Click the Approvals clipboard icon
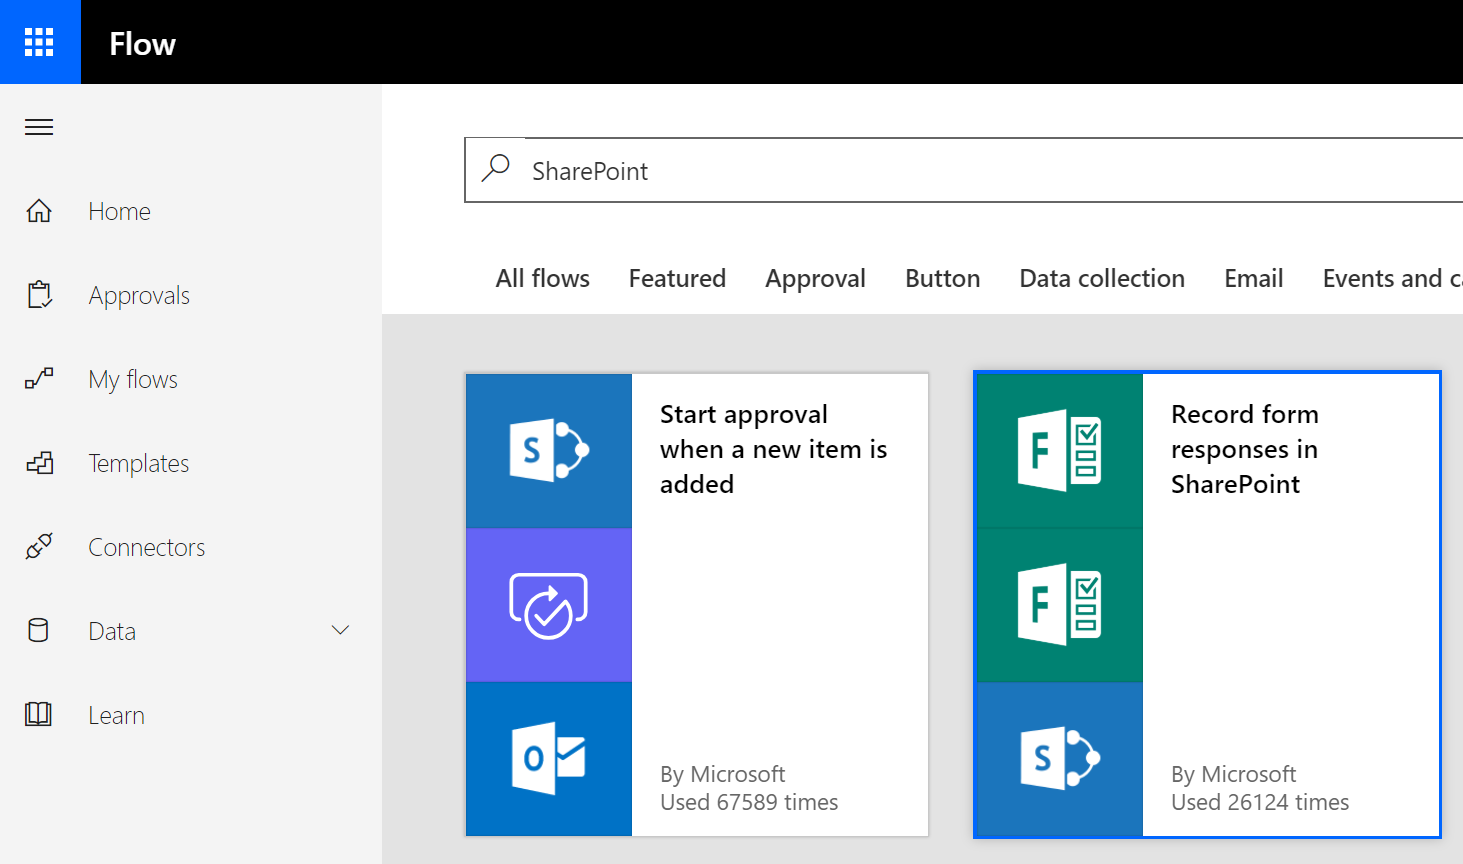The width and height of the screenshot is (1463, 864). point(39,295)
